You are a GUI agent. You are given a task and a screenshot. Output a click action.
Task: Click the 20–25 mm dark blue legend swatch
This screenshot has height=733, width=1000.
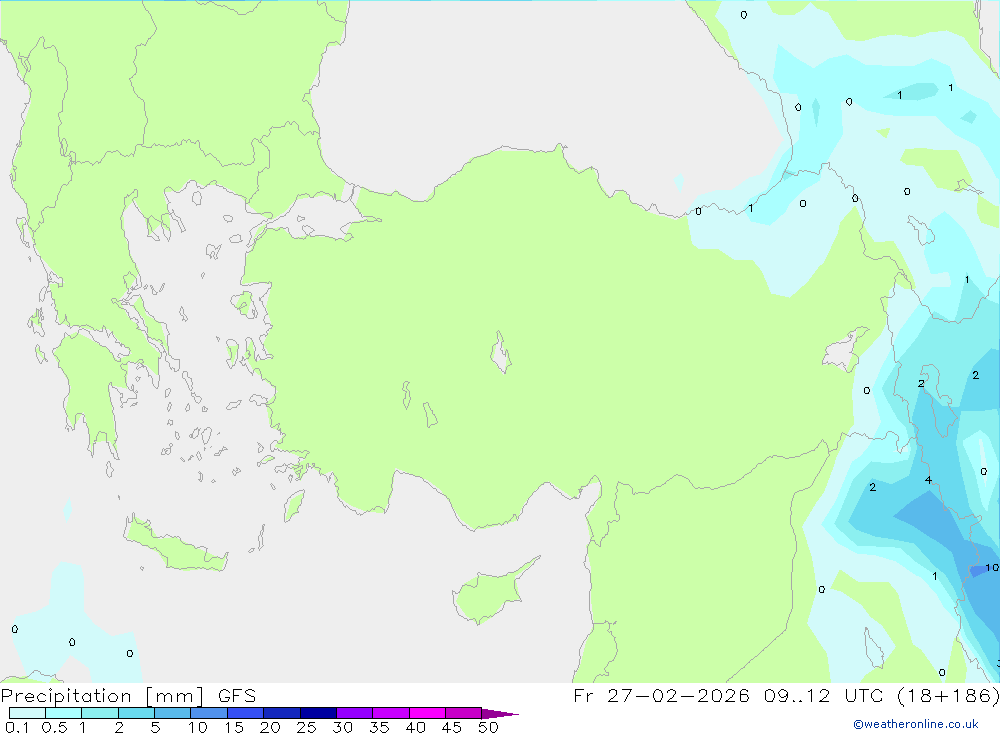click(x=281, y=713)
